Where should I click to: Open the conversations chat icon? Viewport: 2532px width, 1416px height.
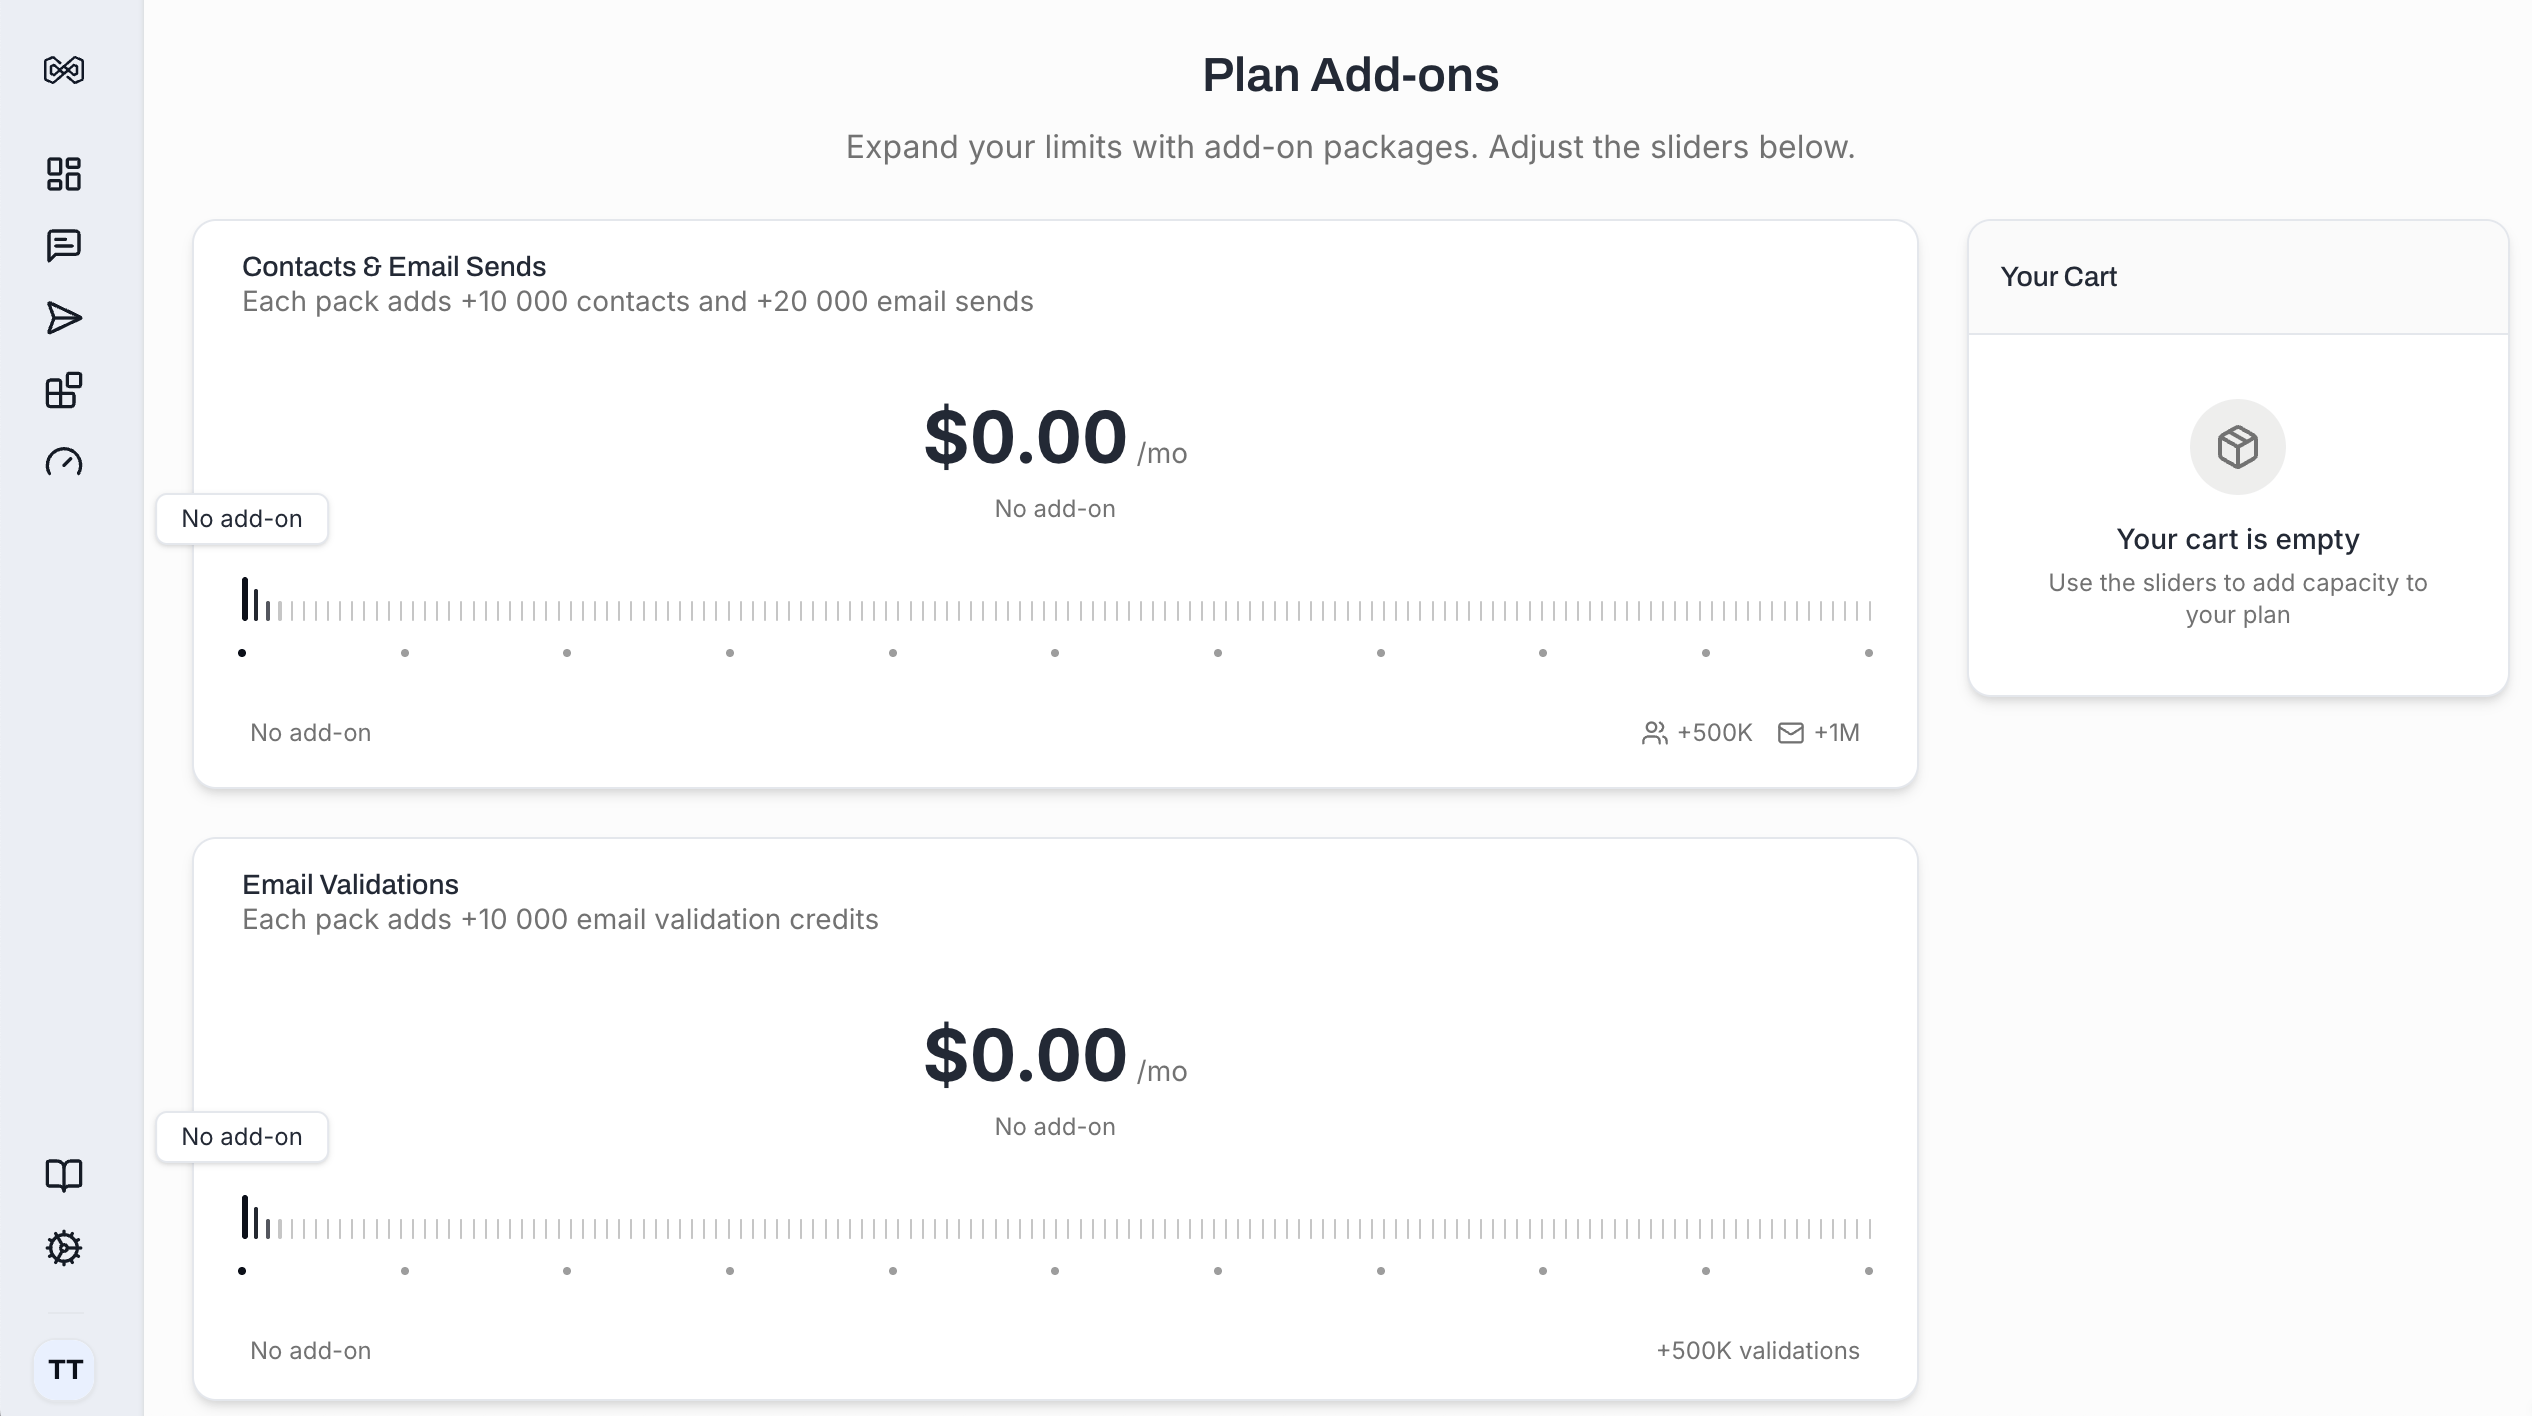pos(64,246)
